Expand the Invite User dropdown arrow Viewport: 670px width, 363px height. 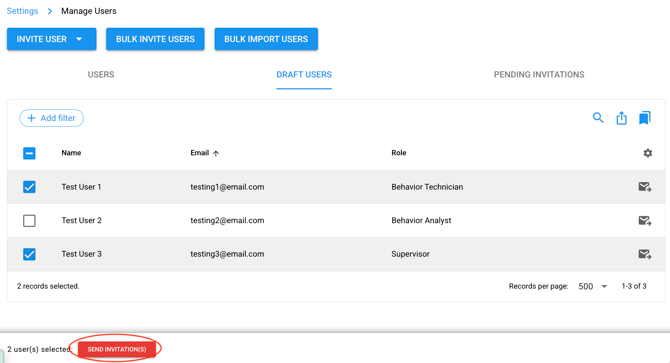(79, 39)
